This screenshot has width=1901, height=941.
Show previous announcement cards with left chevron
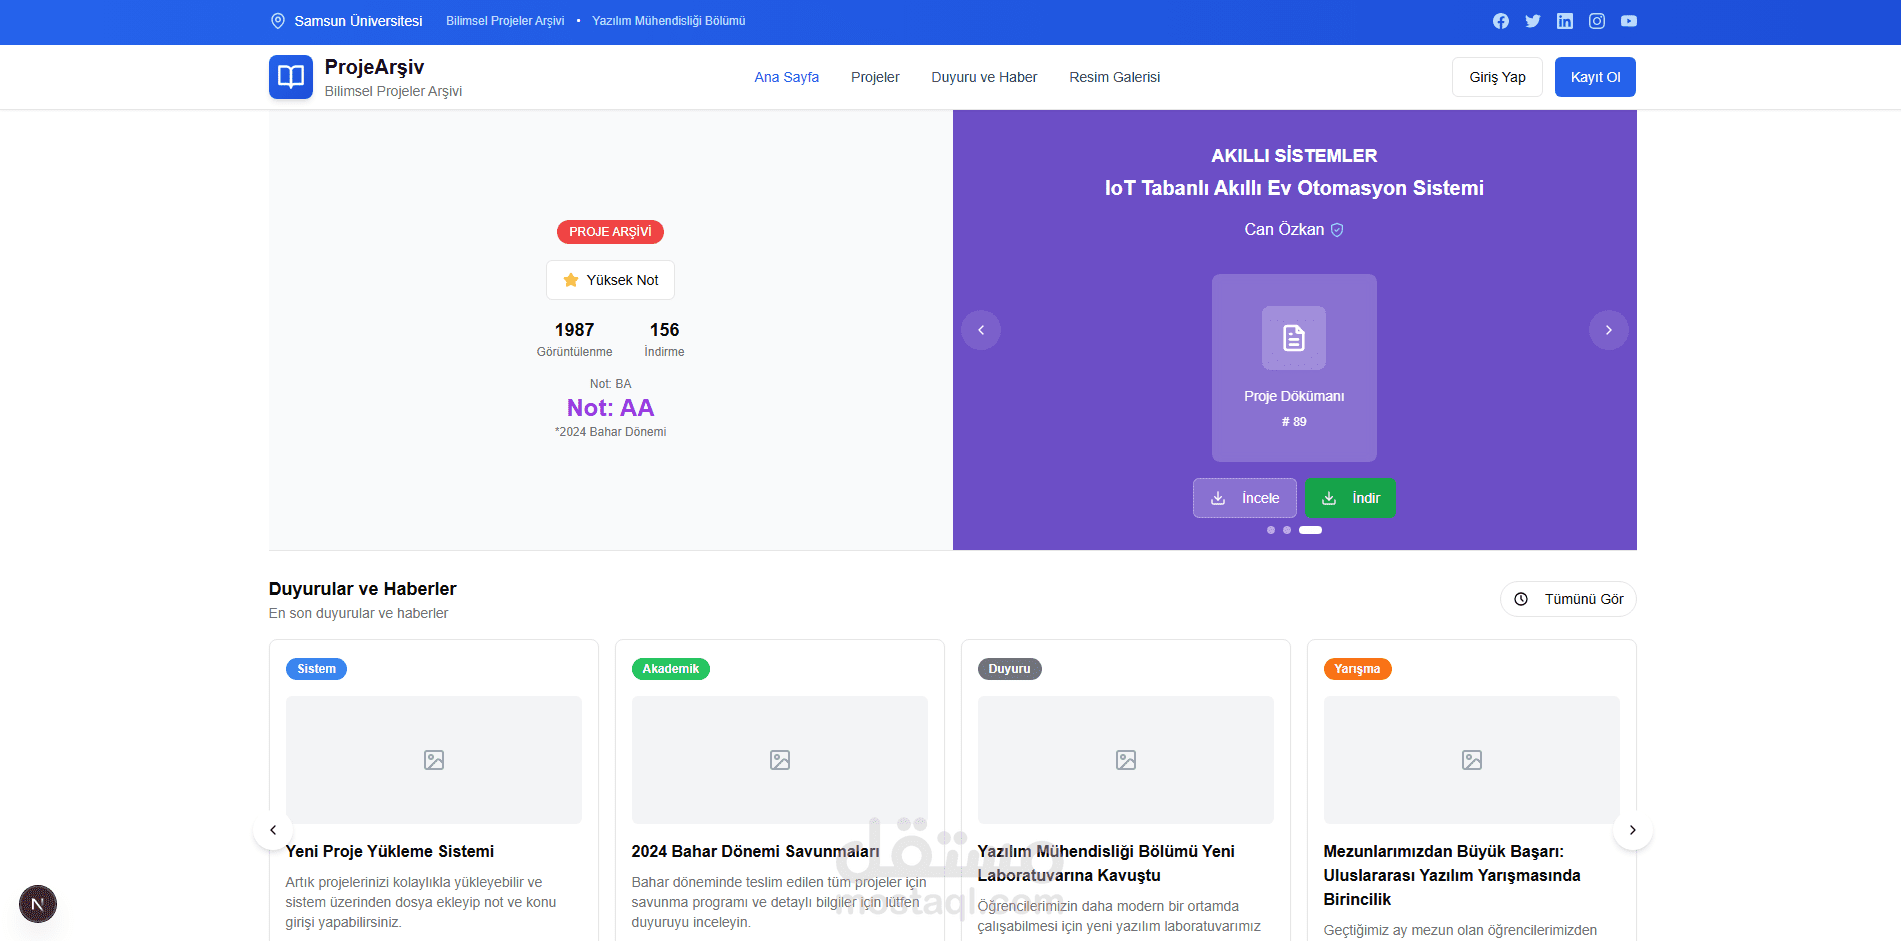click(x=273, y=830)
